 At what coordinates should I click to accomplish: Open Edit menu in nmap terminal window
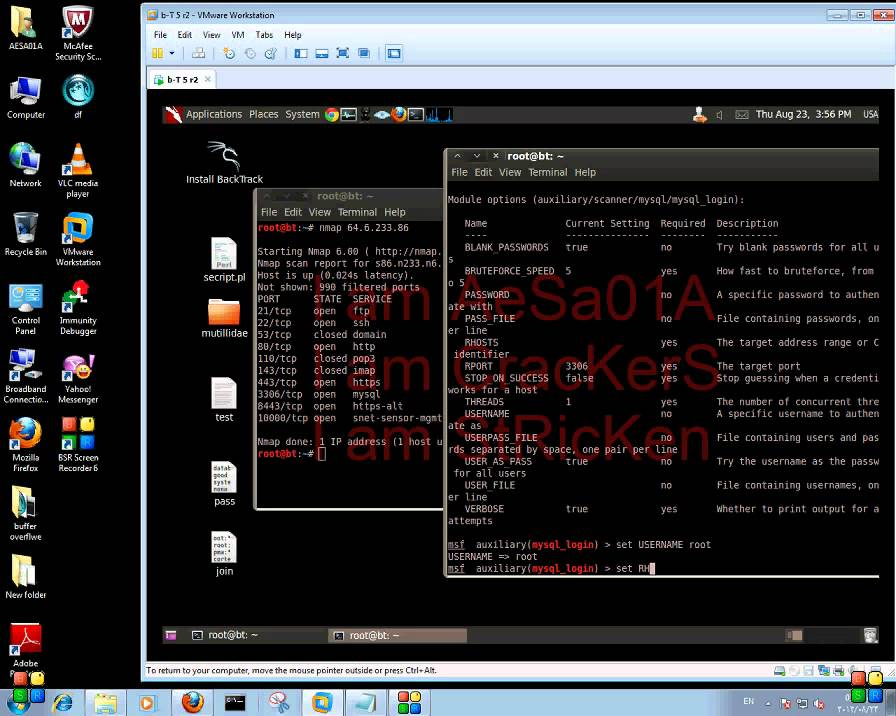(293, 212)
